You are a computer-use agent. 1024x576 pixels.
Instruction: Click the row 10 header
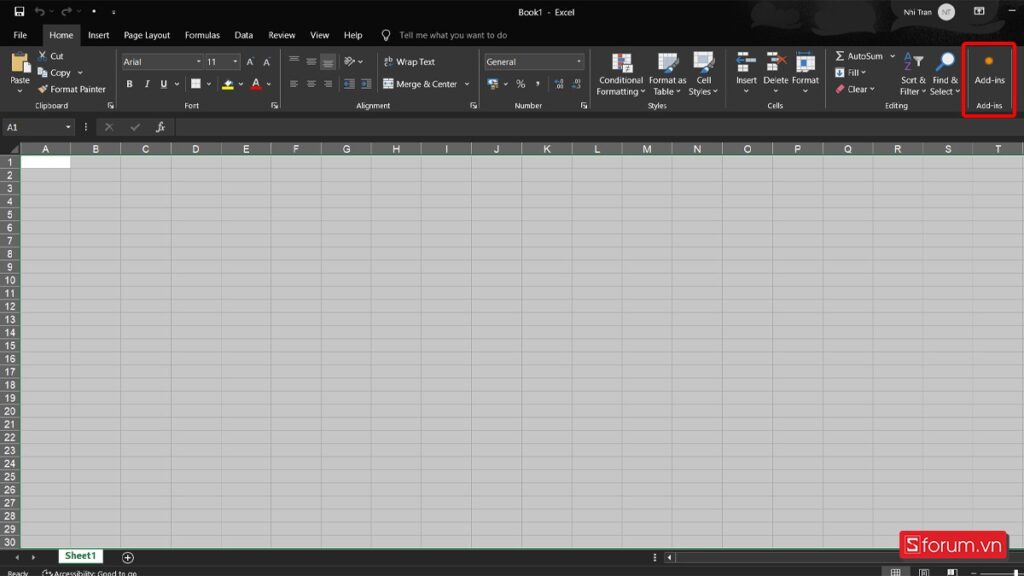tap(10, 280)
